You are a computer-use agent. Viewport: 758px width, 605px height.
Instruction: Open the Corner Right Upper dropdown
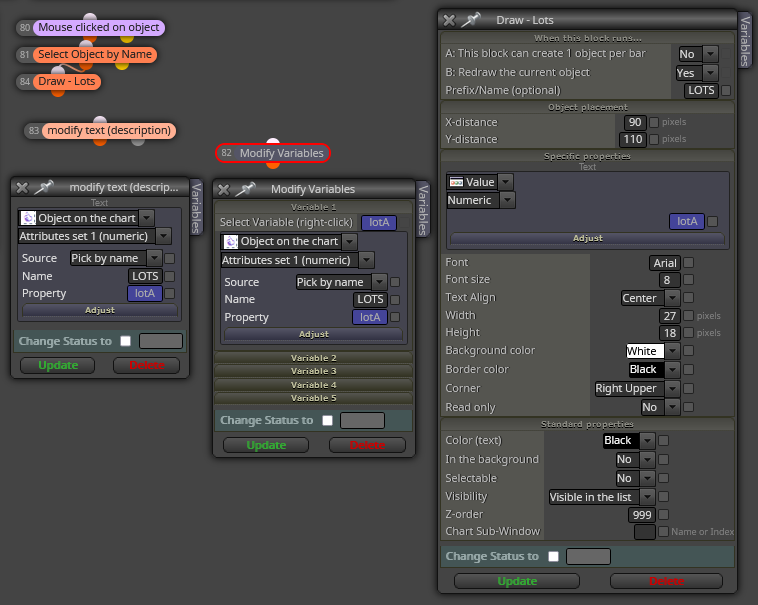coord(672,389)
